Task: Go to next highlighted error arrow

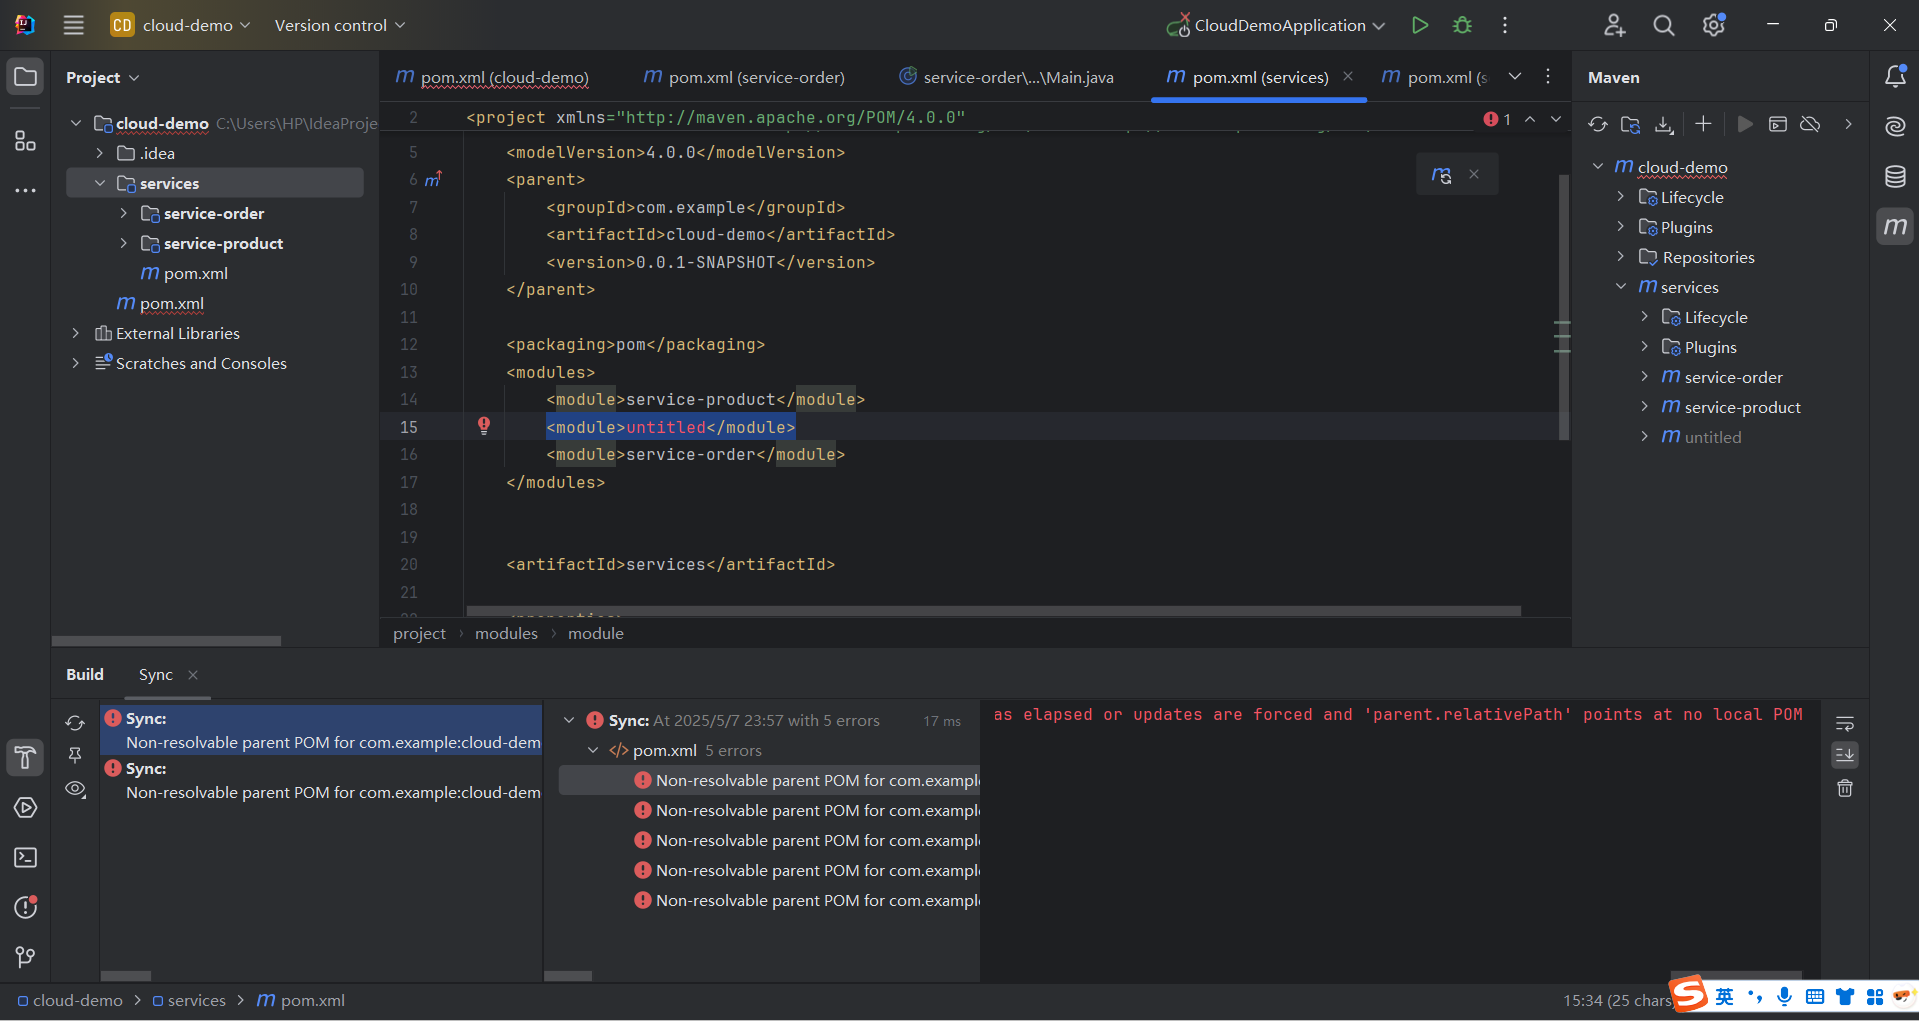Action: tap(1556, 119)
